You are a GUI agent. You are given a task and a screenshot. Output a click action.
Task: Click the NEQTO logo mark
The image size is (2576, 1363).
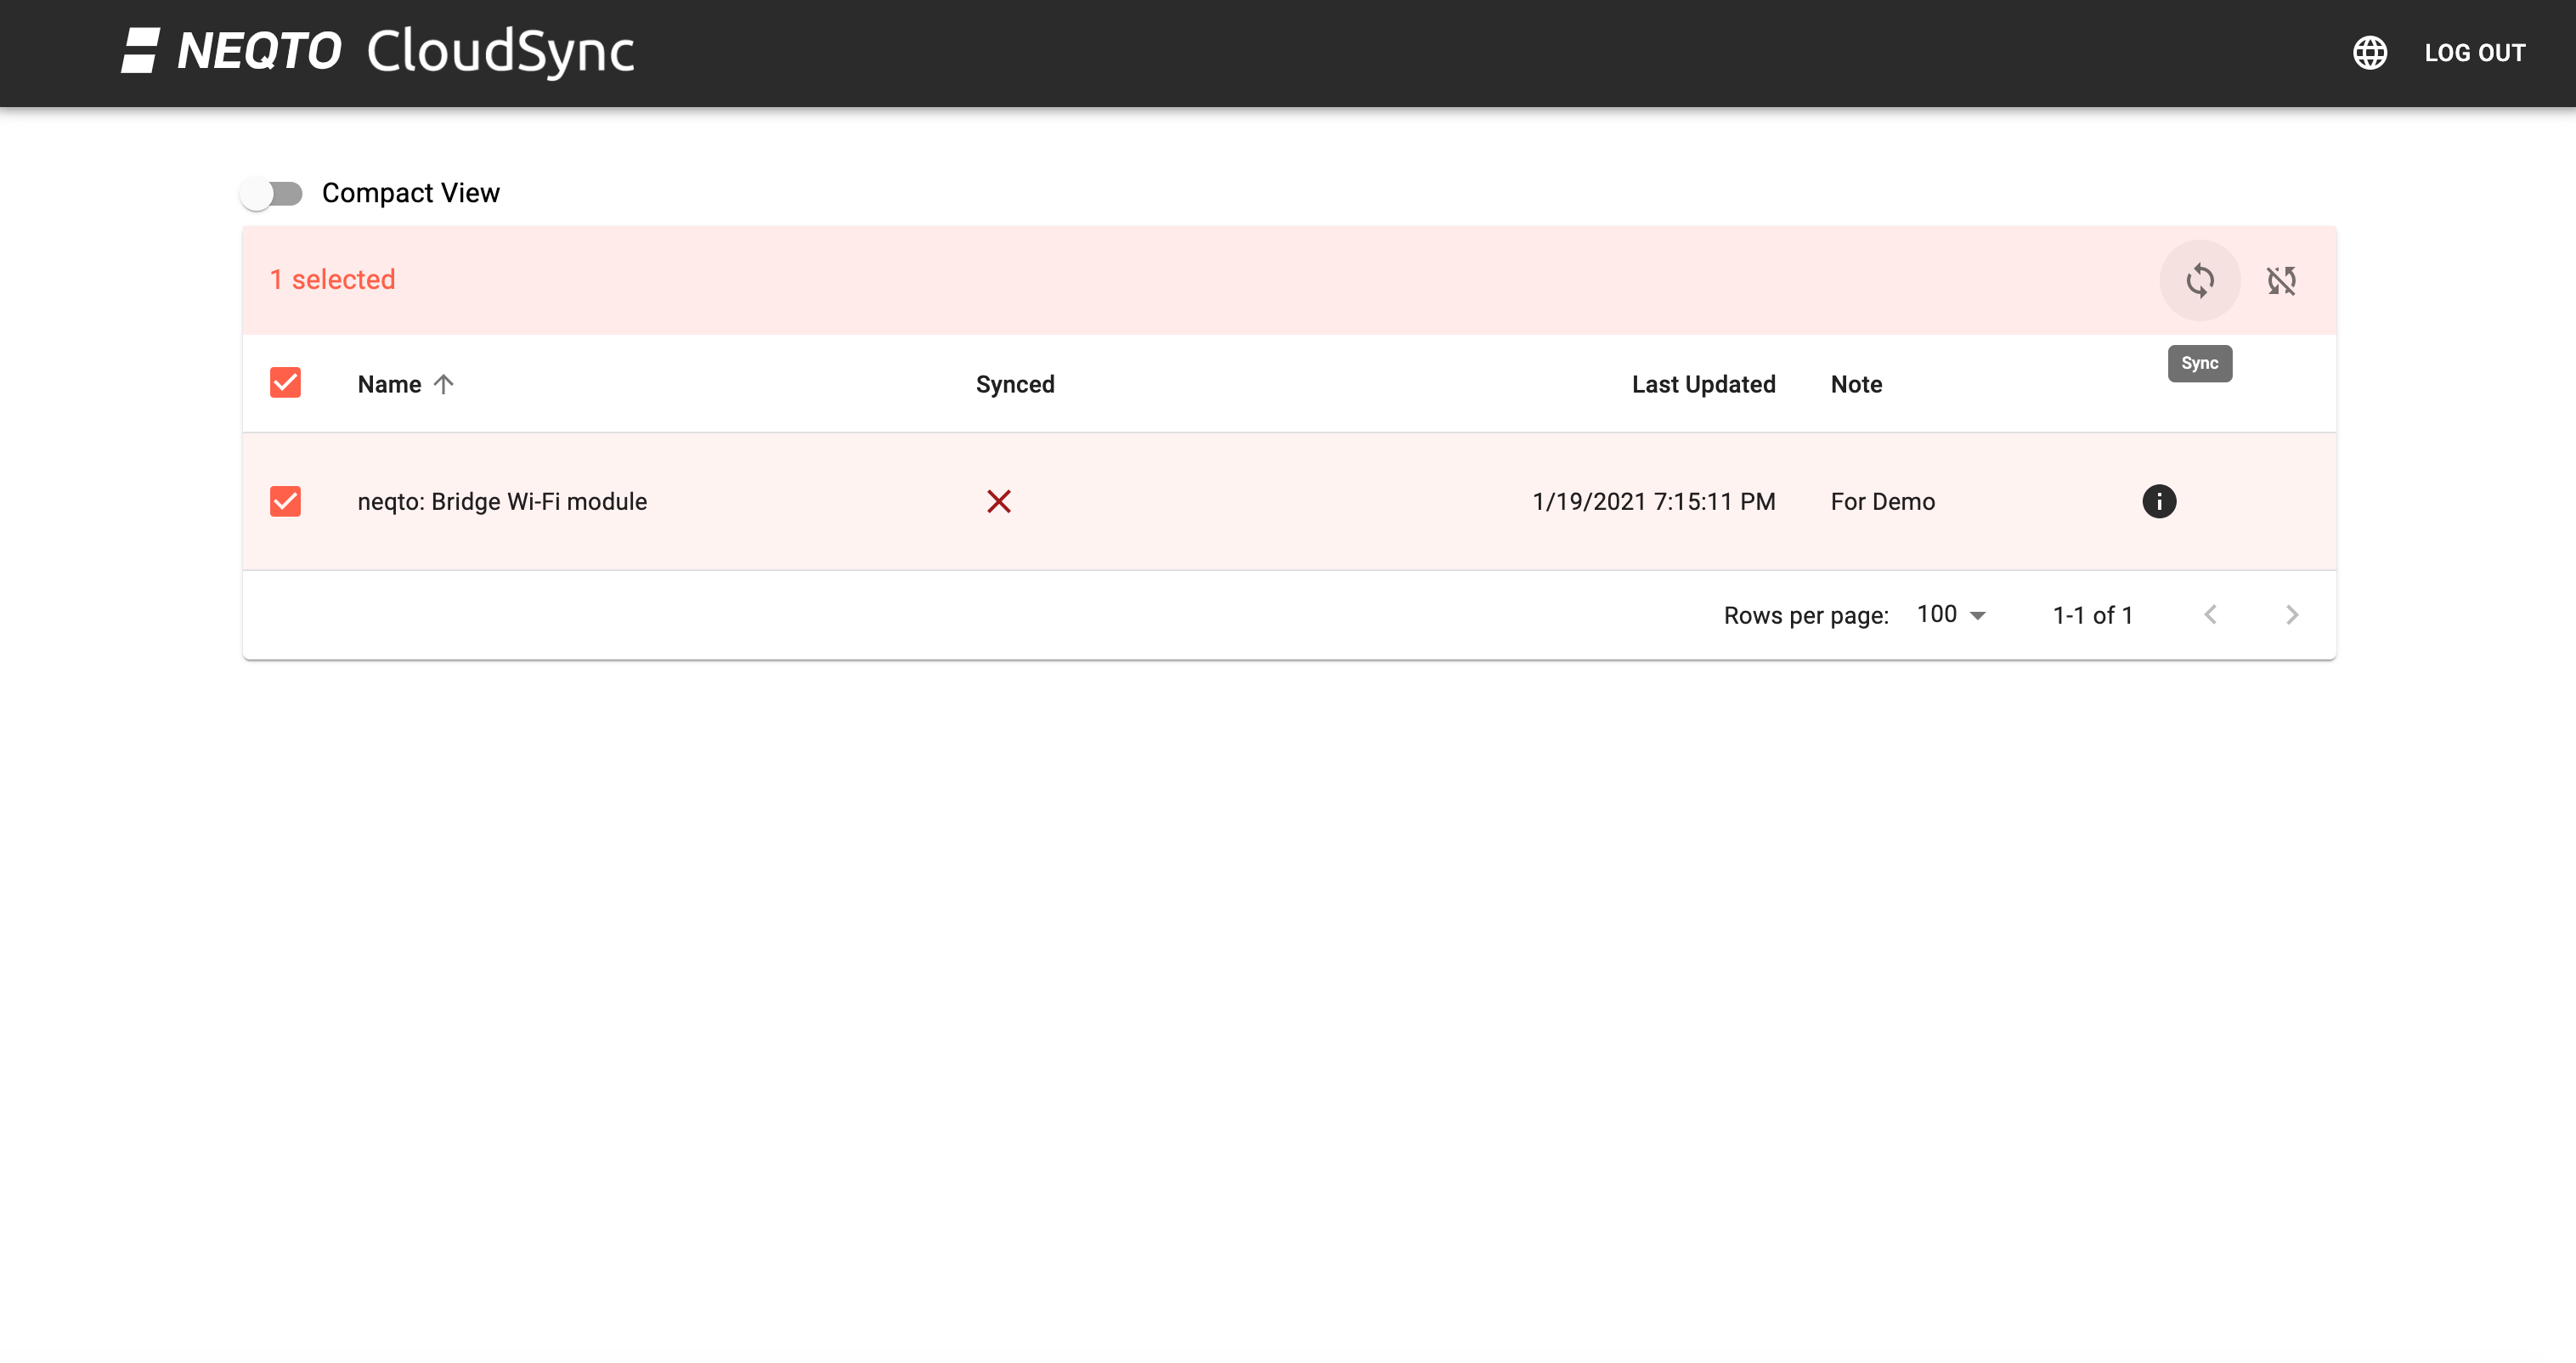tap(141, 50)
